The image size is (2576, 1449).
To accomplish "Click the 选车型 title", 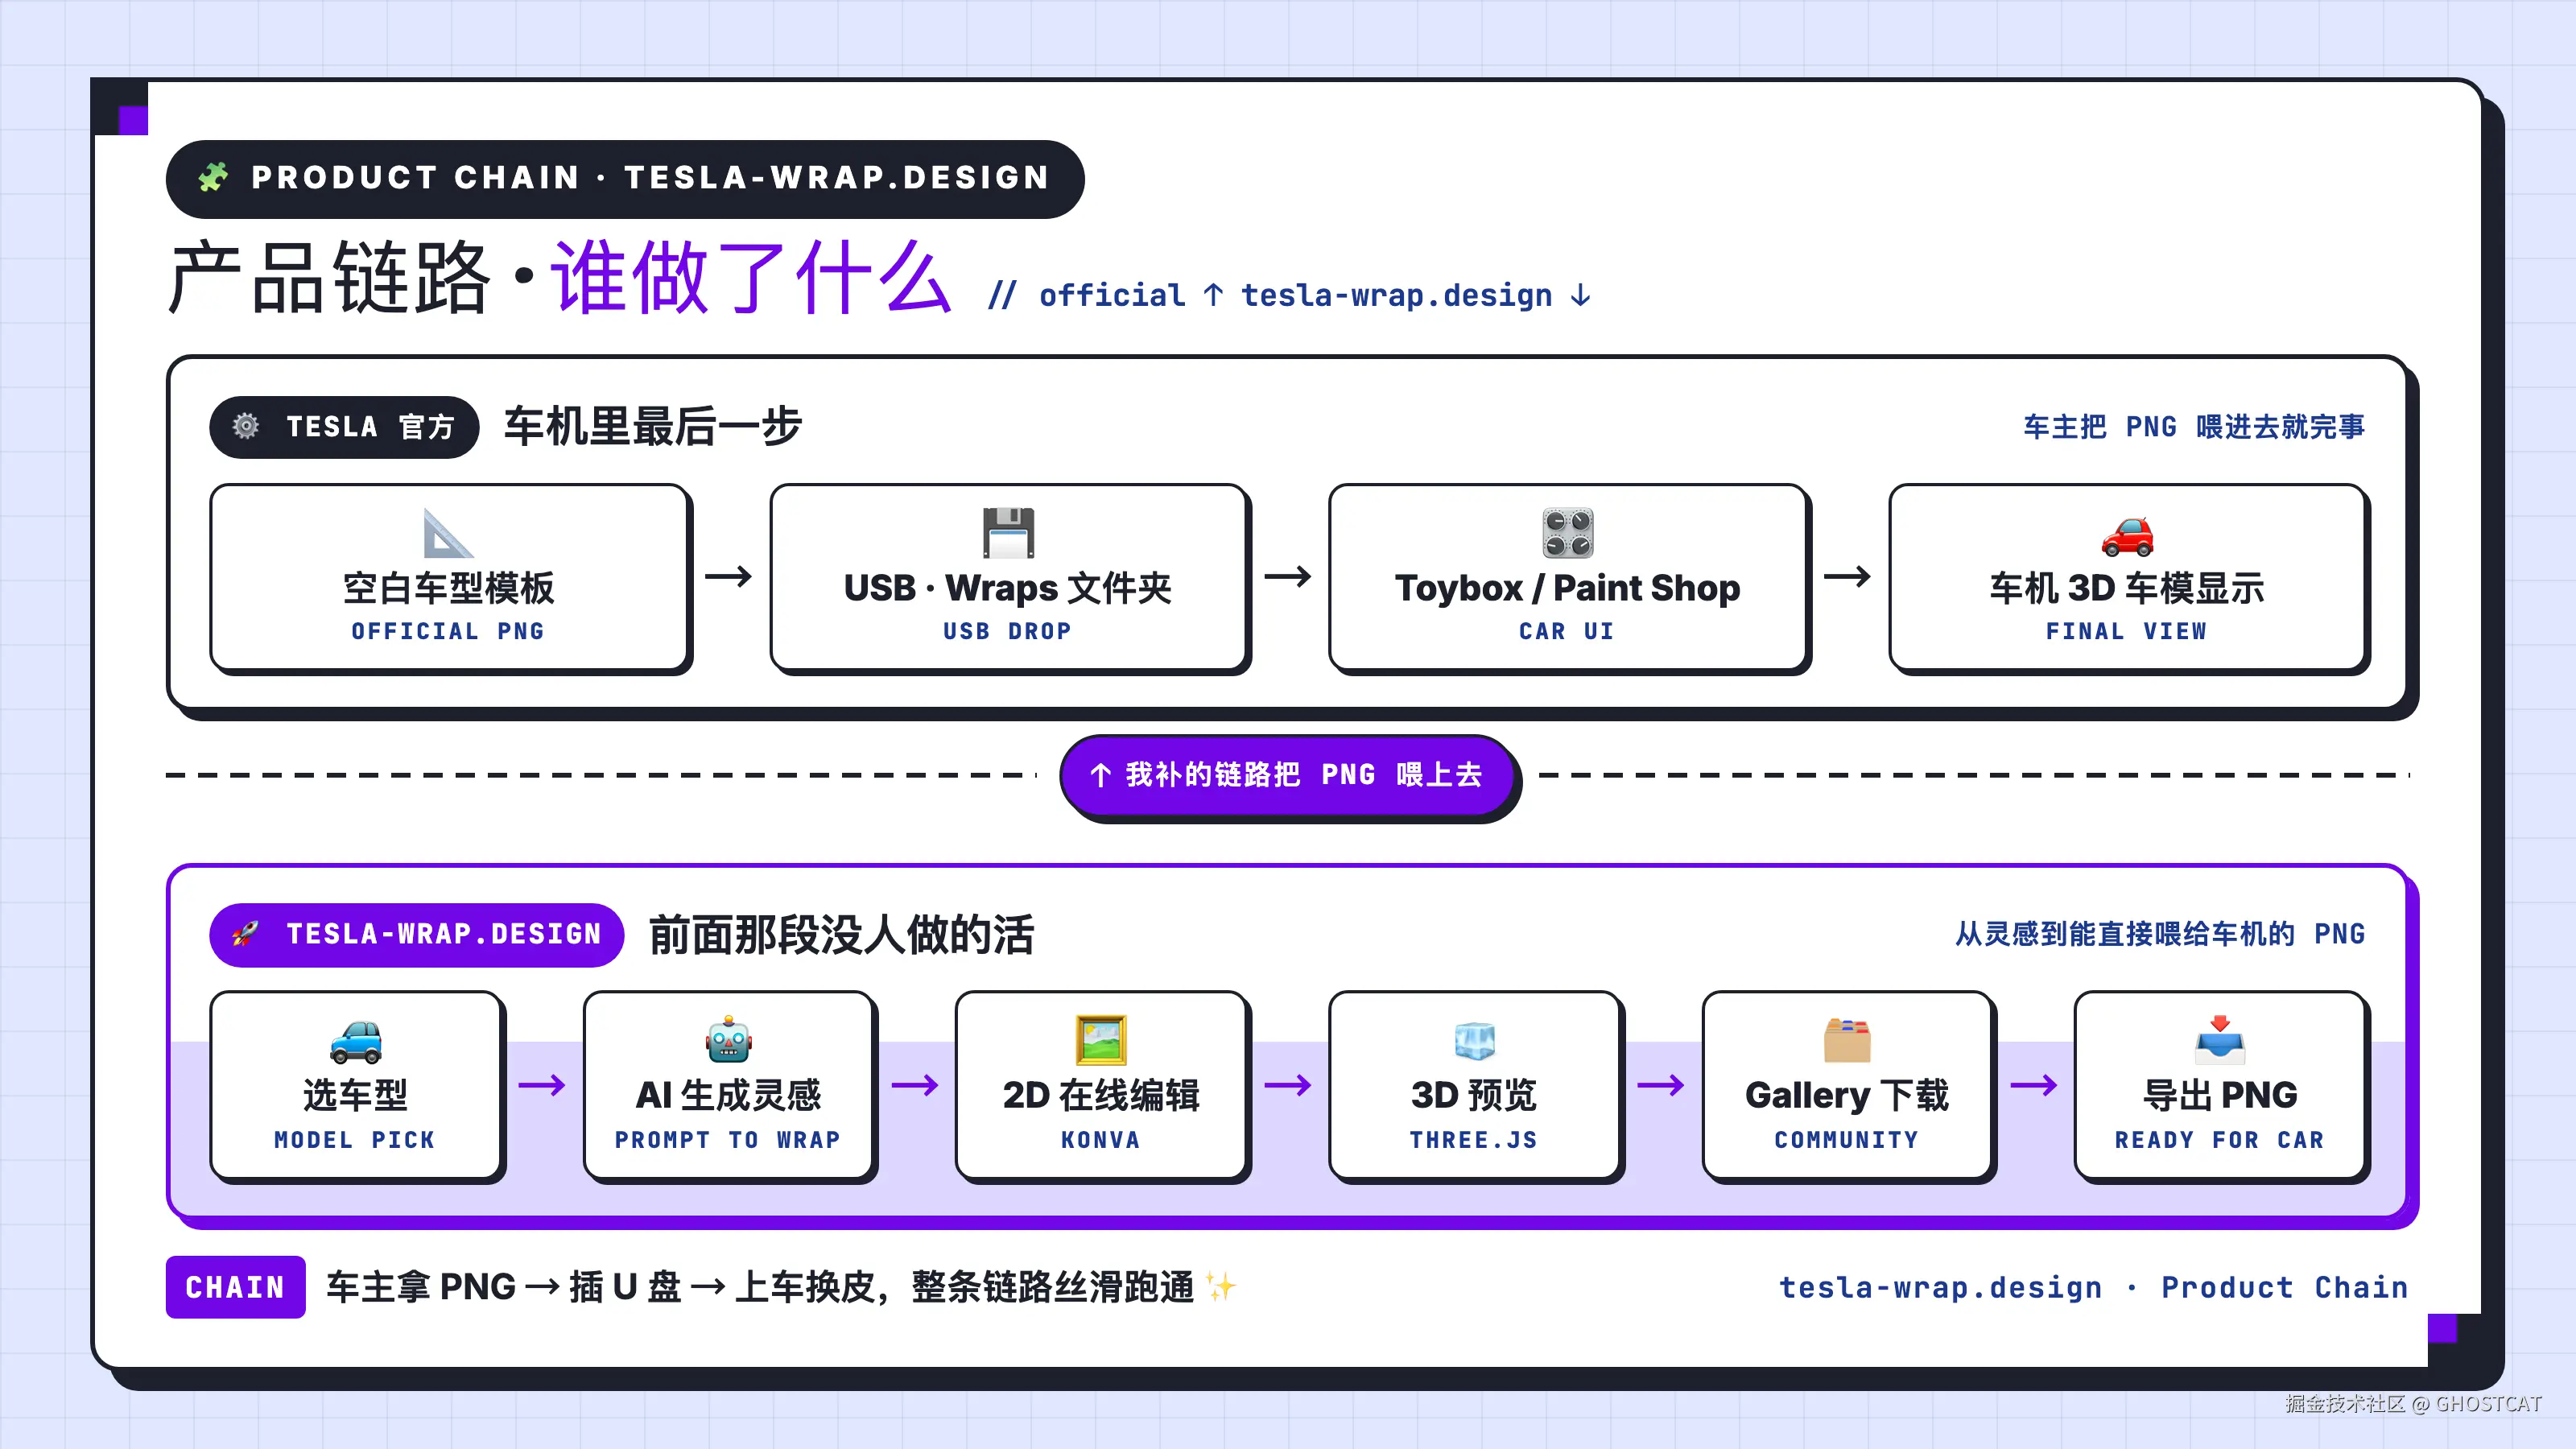I will (355, 1096).
